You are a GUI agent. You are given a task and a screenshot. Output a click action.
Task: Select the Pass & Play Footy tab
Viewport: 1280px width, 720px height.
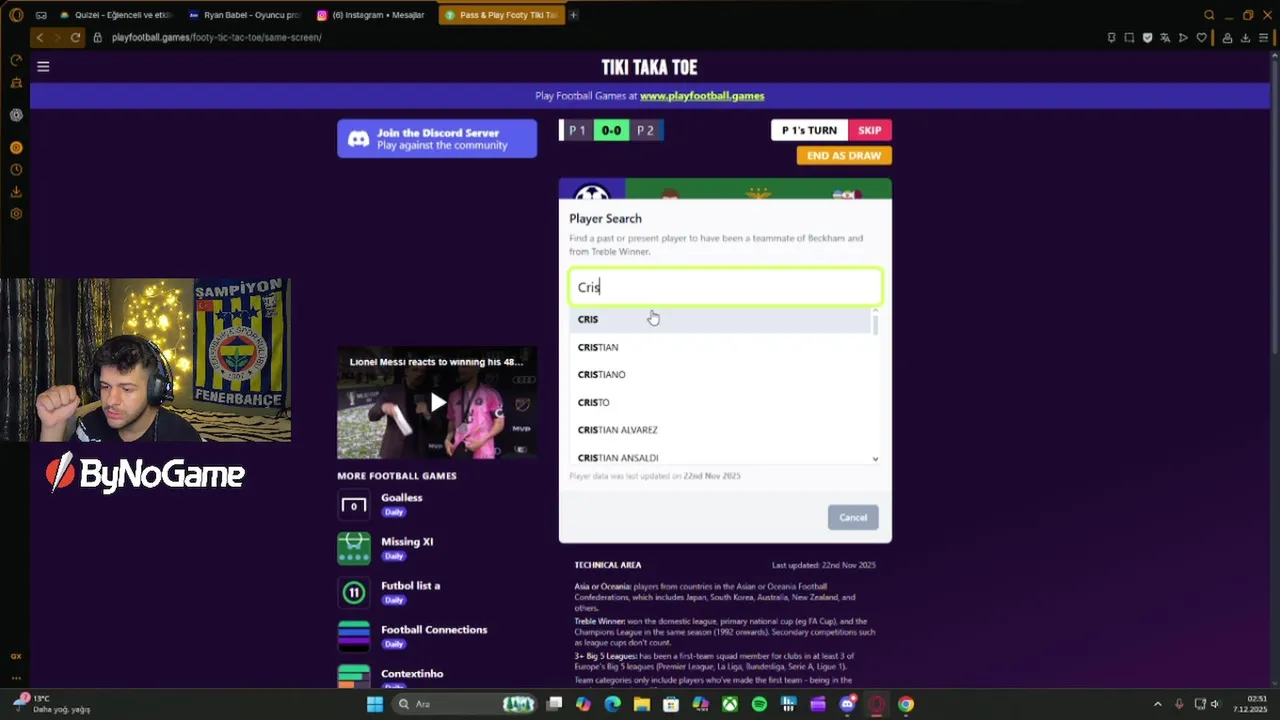pos(501,15)
